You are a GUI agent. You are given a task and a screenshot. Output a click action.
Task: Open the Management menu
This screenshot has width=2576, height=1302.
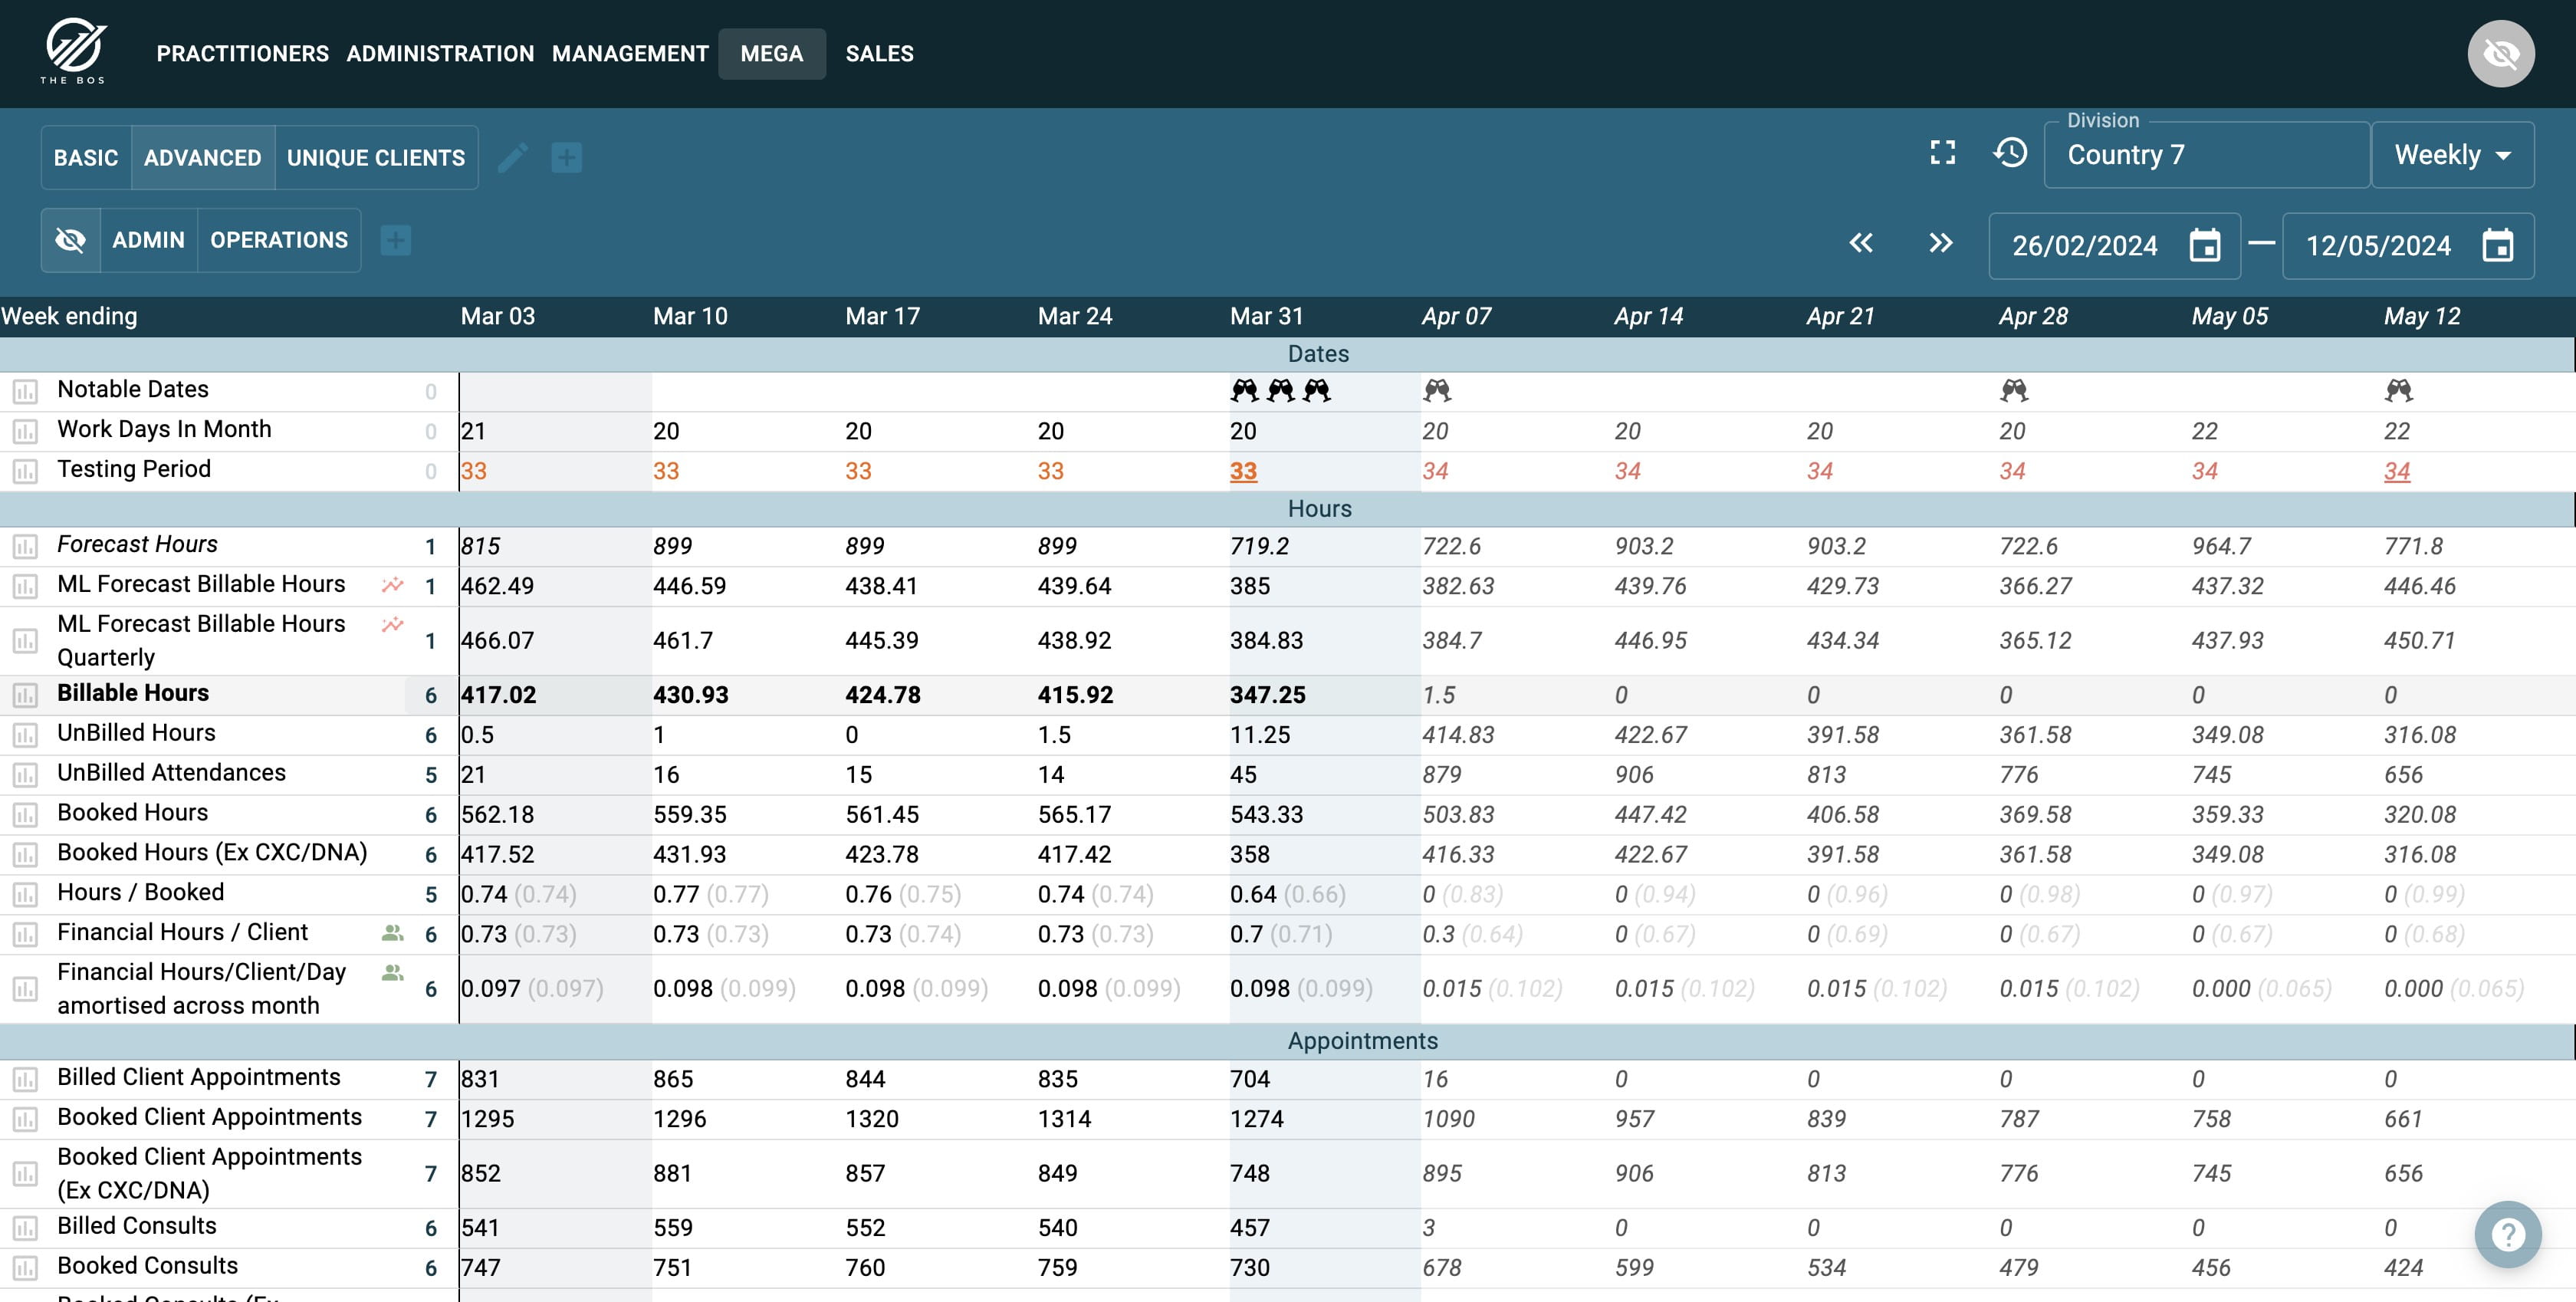coord(630,54)
